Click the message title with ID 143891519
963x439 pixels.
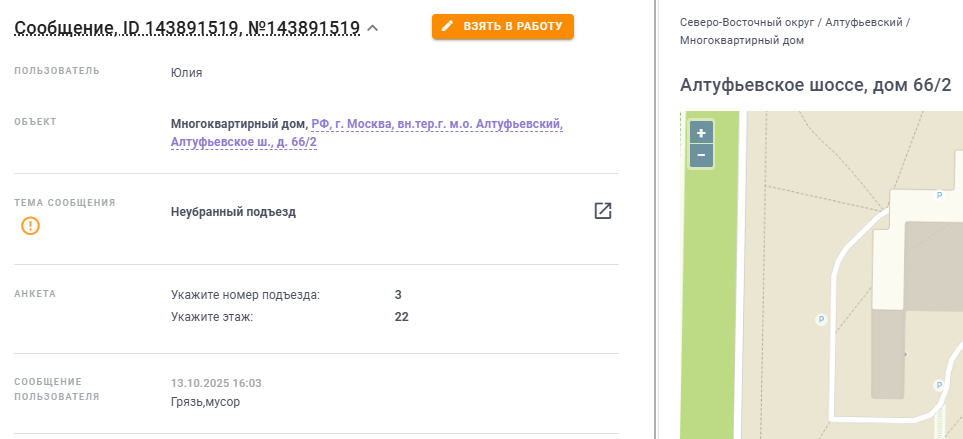(187, 28)
